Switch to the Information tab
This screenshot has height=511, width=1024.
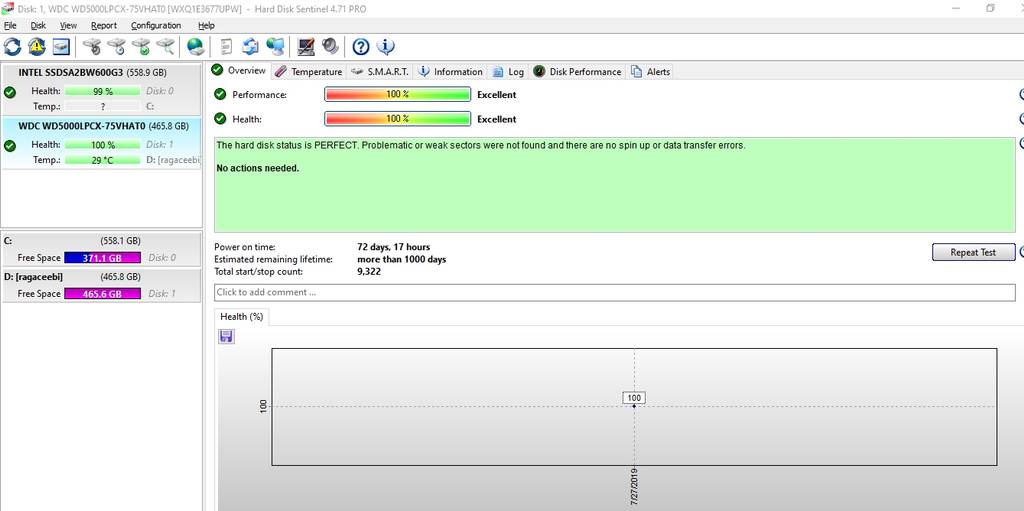451,71
